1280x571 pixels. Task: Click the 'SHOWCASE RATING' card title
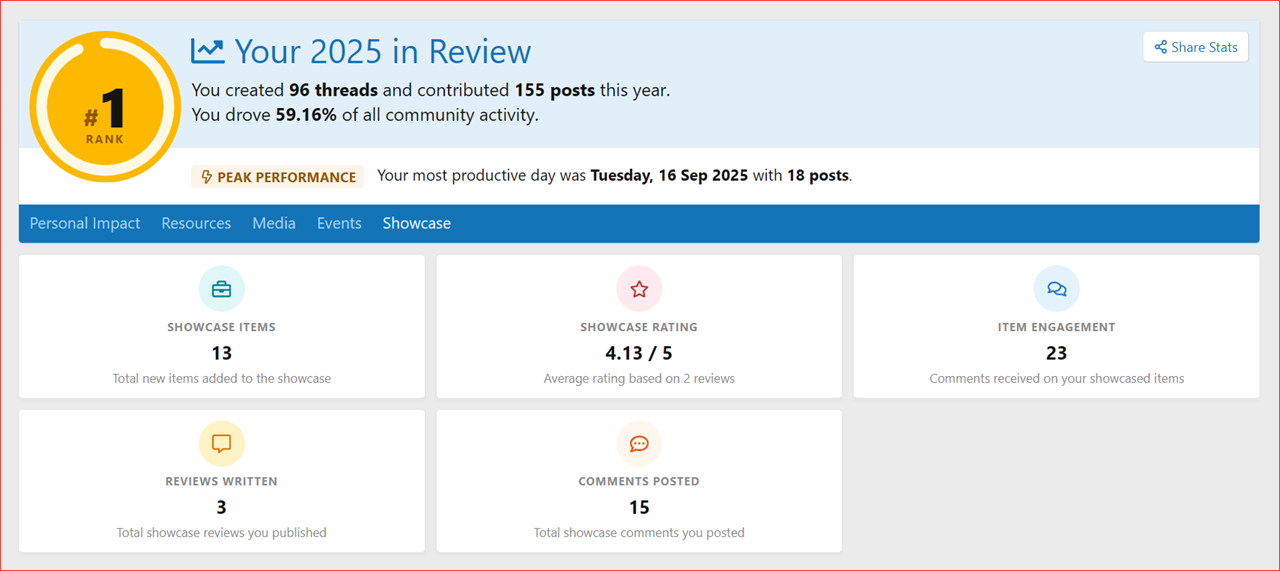coord(639,327)
